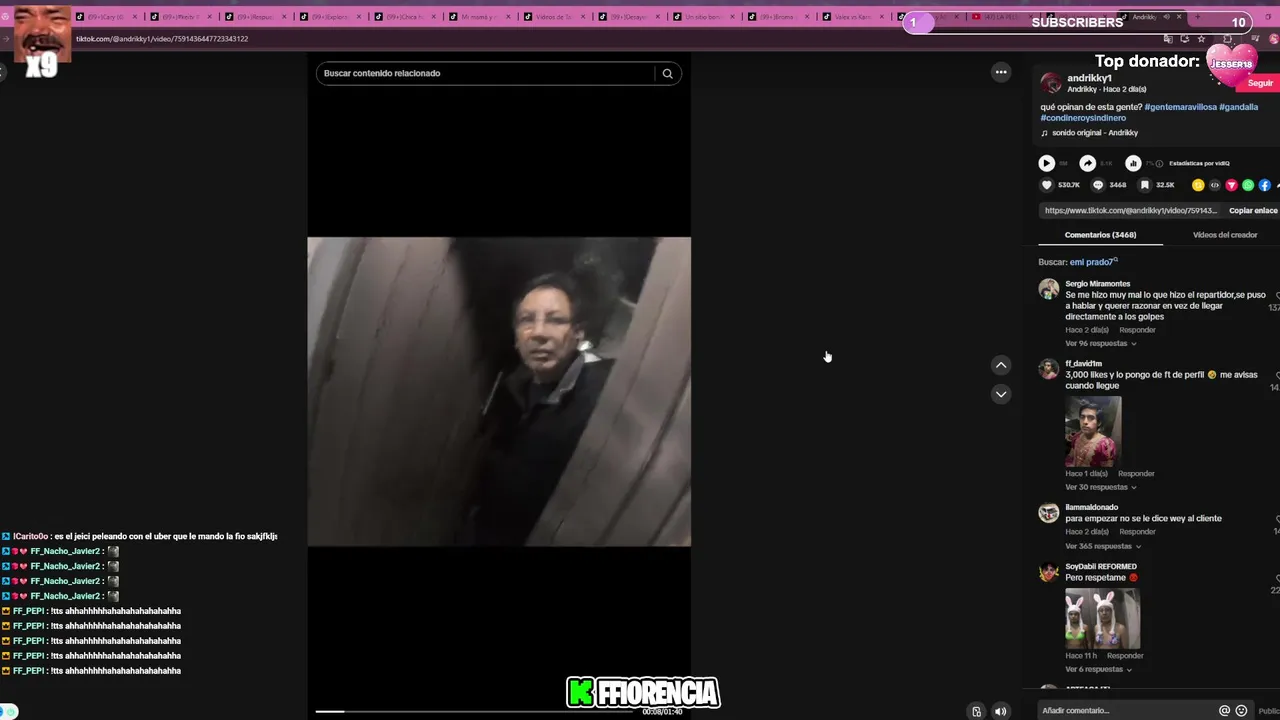Click the vidIQ play views icon

click(x=1046, y=163)
